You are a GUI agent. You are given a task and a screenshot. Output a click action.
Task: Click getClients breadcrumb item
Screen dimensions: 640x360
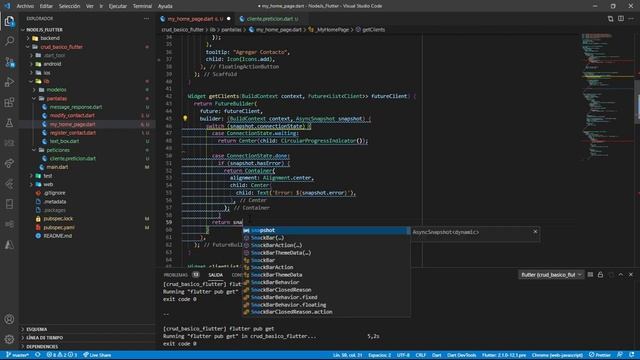373,30
